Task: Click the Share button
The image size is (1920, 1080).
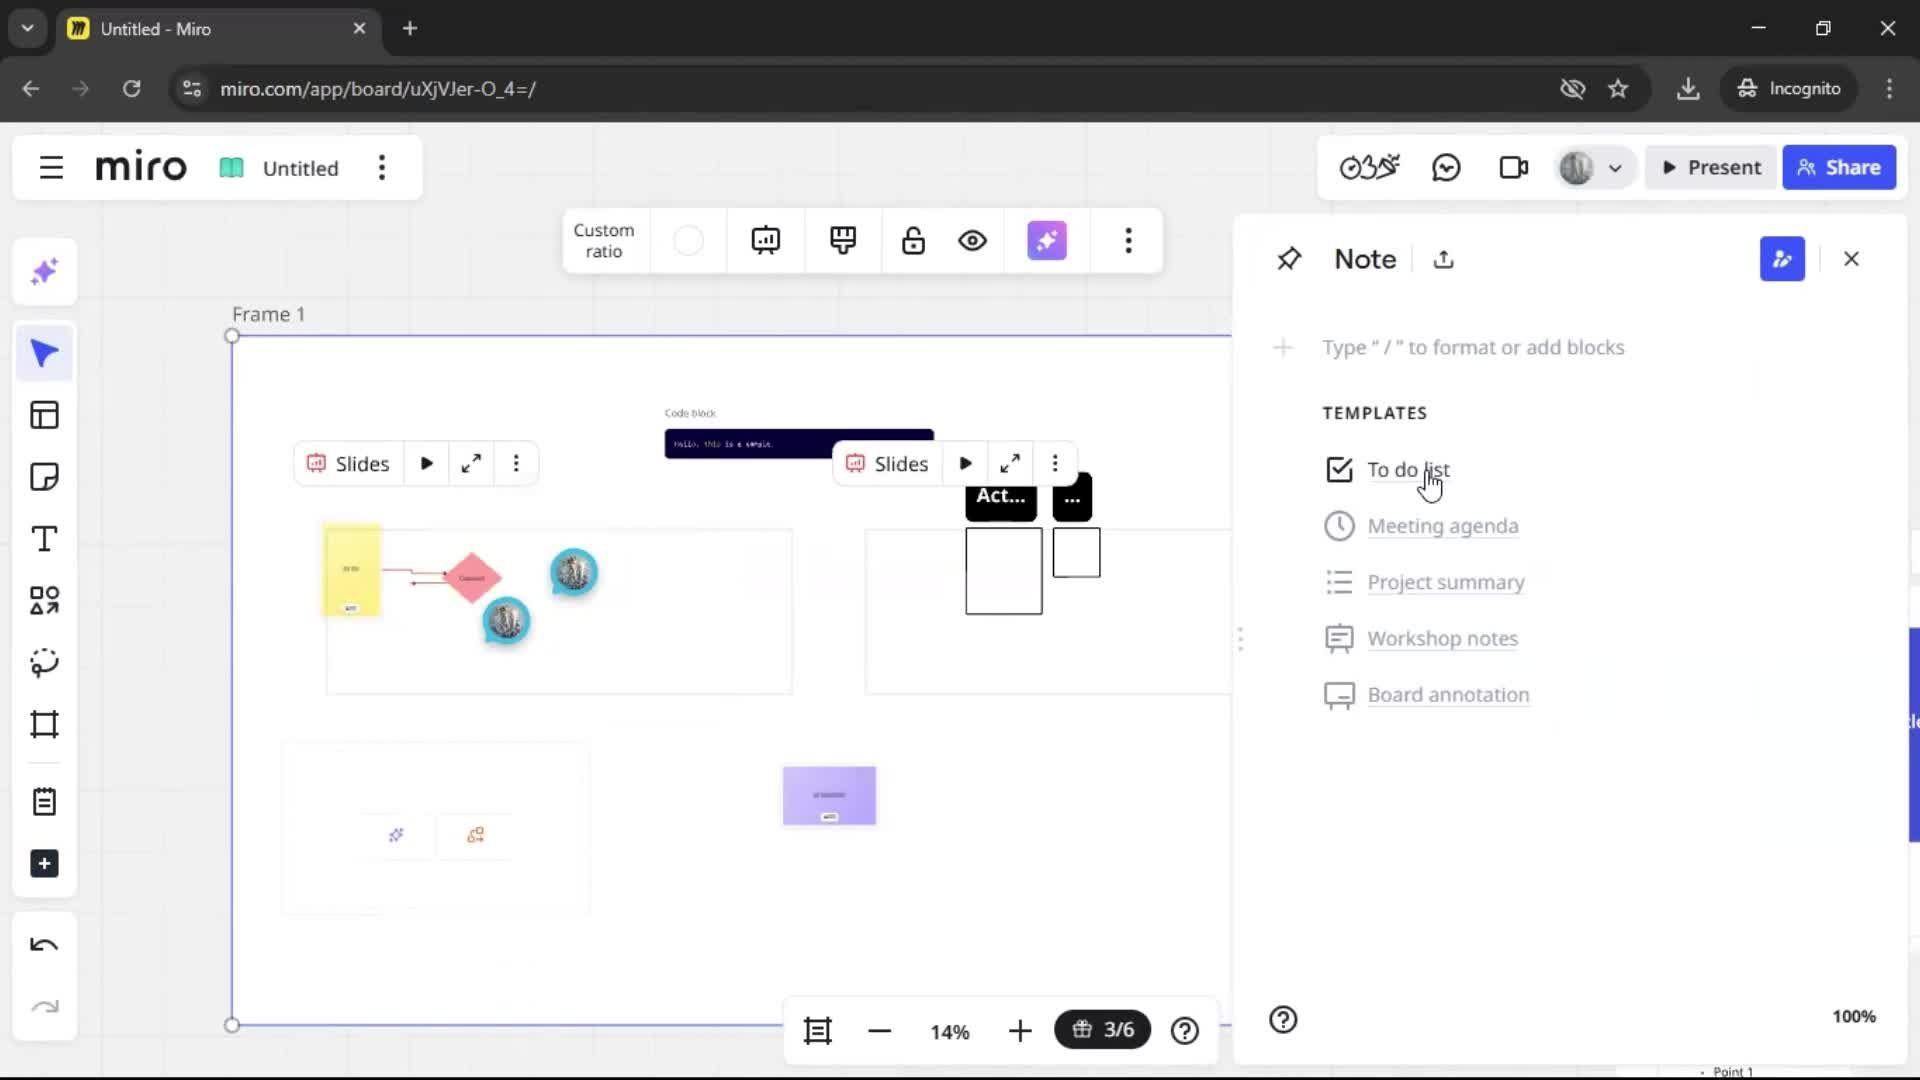Action: [1839, 168]
